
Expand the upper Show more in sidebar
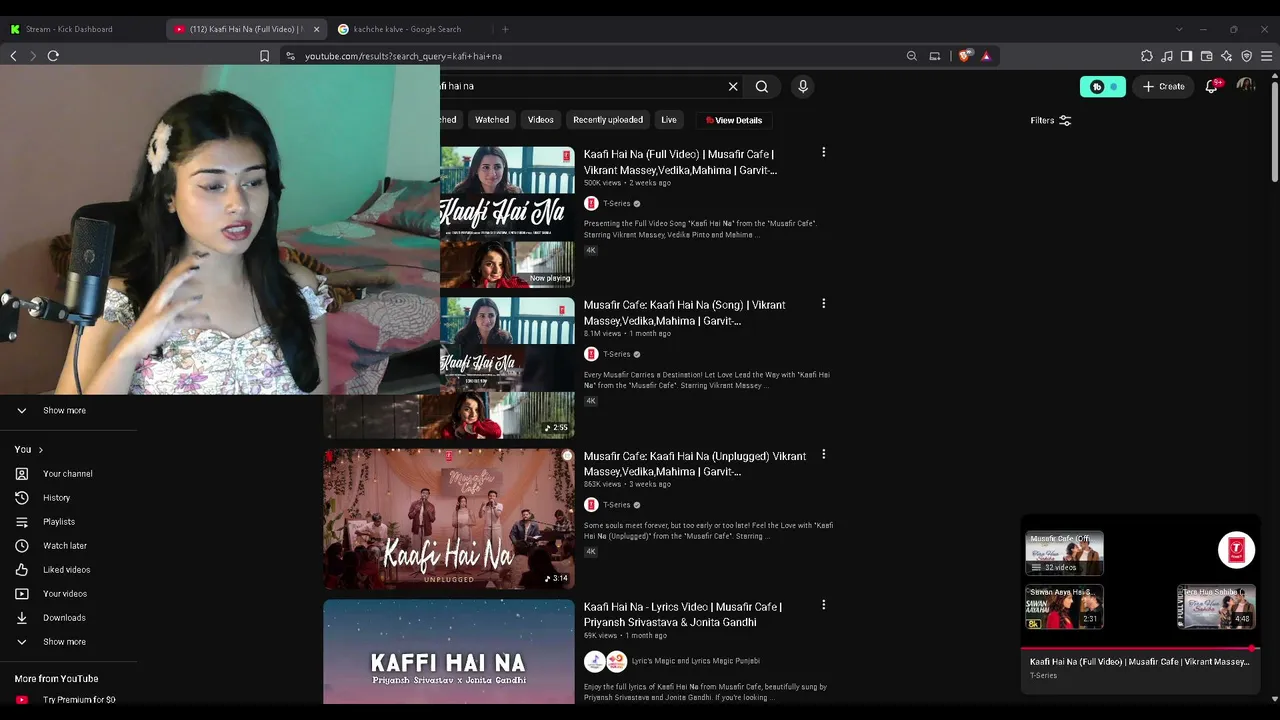pos(64,411)
